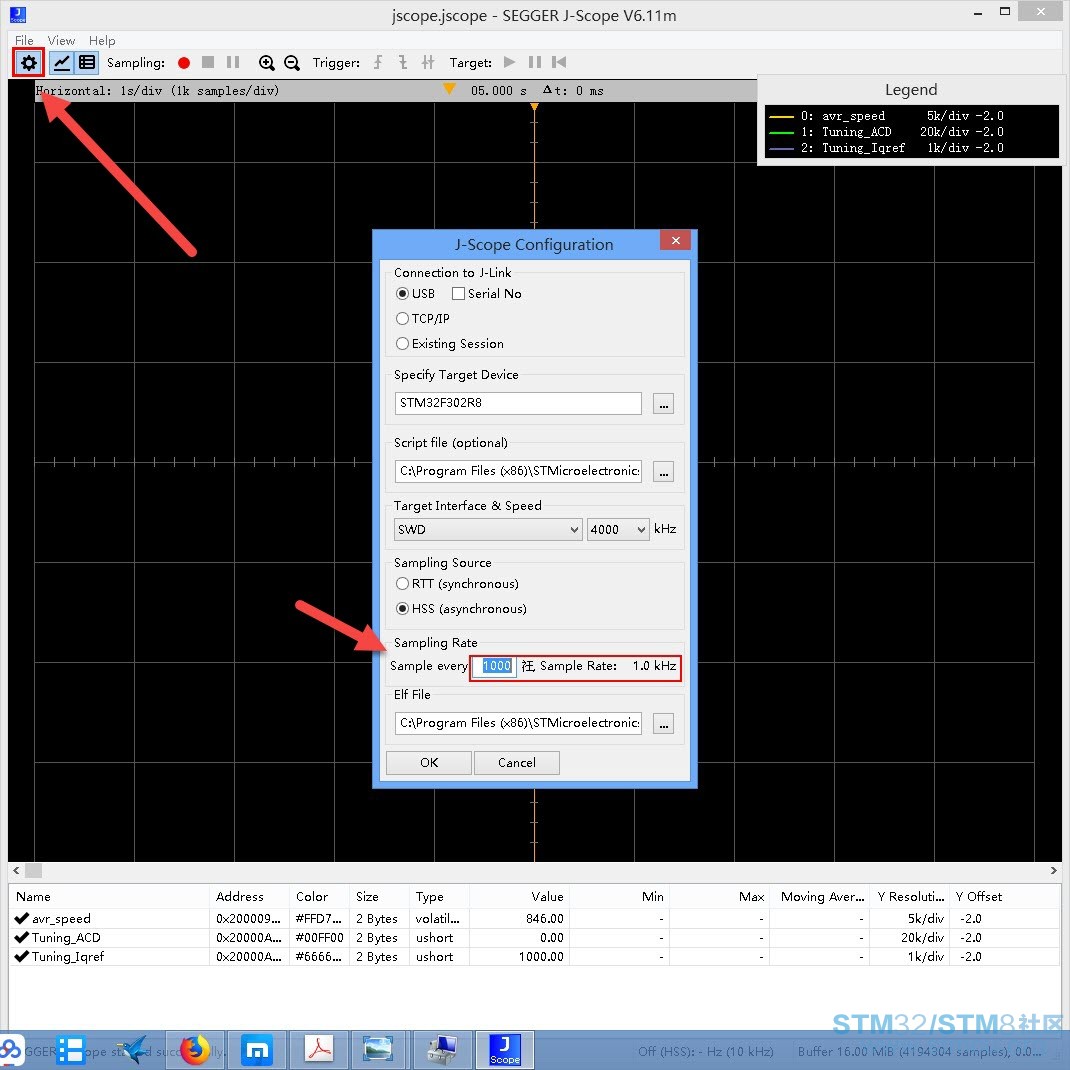Enable the Serial No checkbox
This screenshot has width=1070, height=1070.
(459, 293)
